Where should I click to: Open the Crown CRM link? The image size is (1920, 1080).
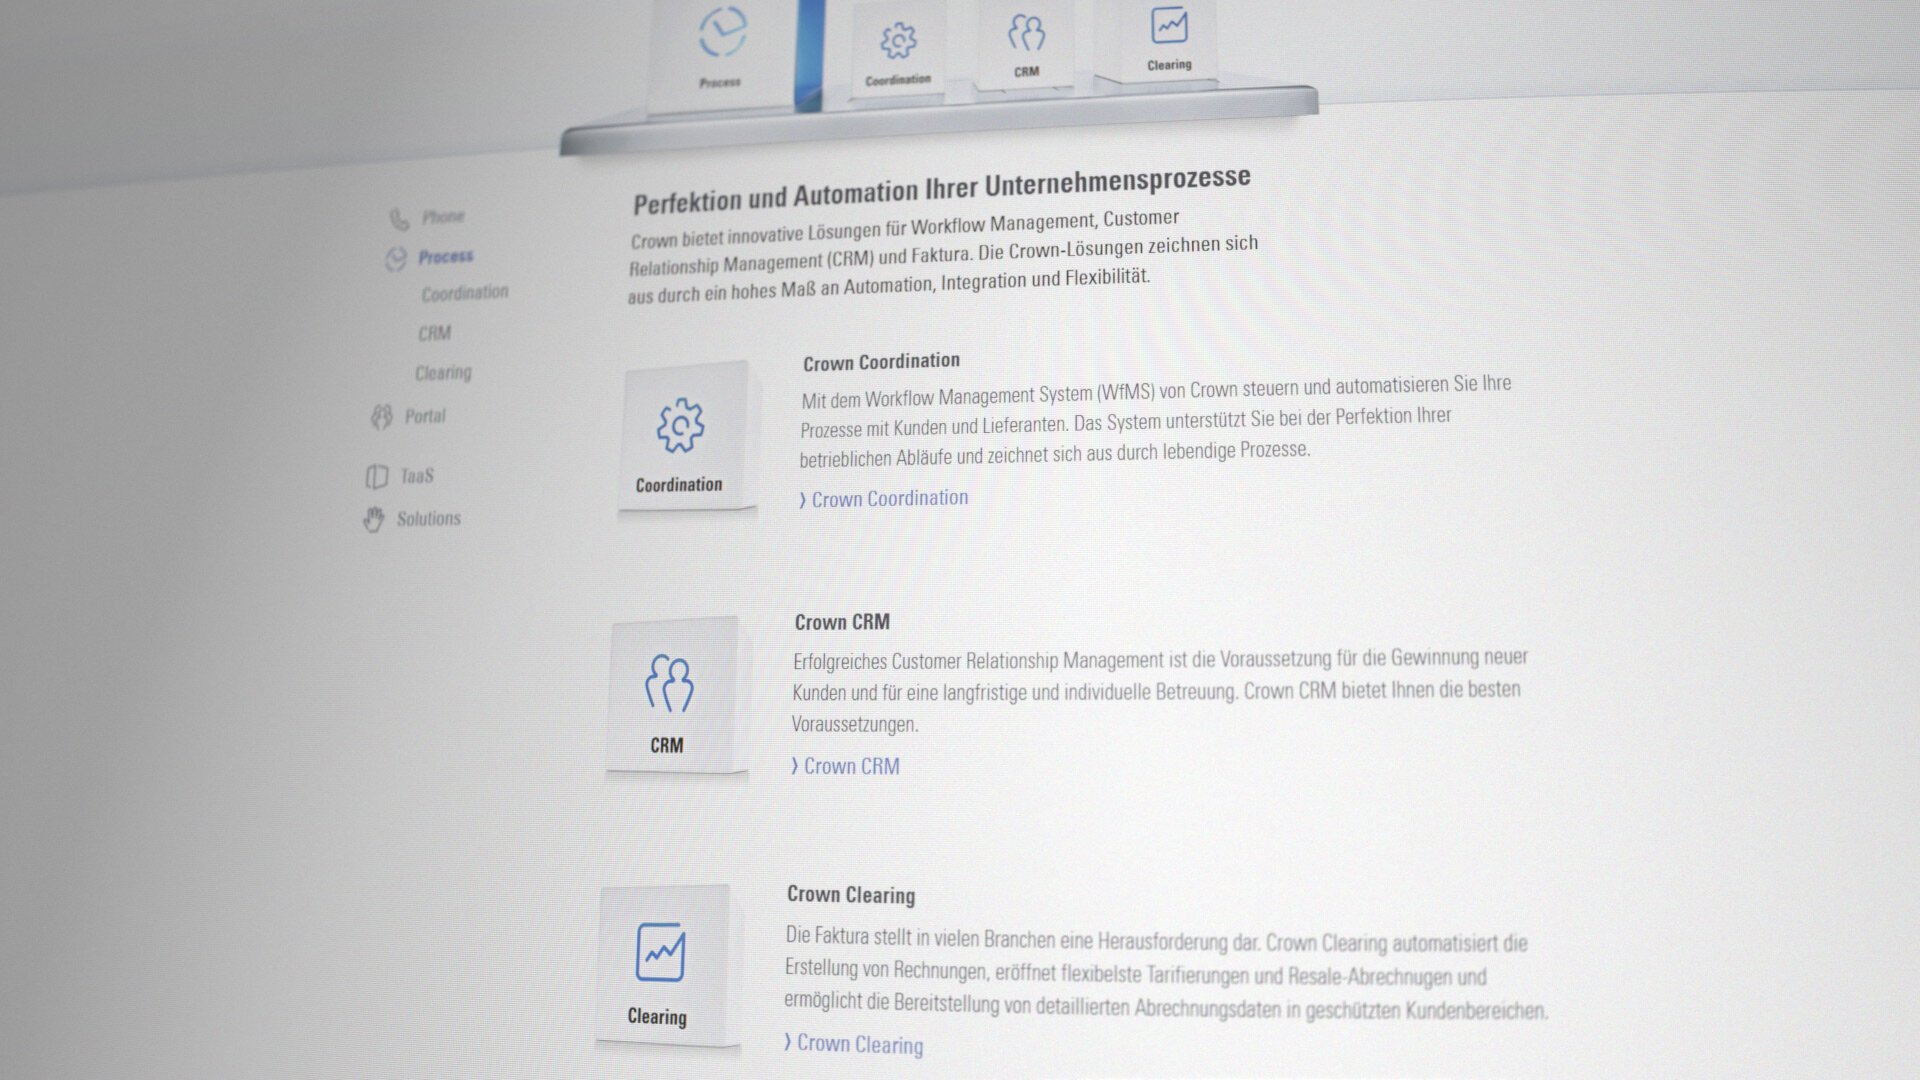845,766
